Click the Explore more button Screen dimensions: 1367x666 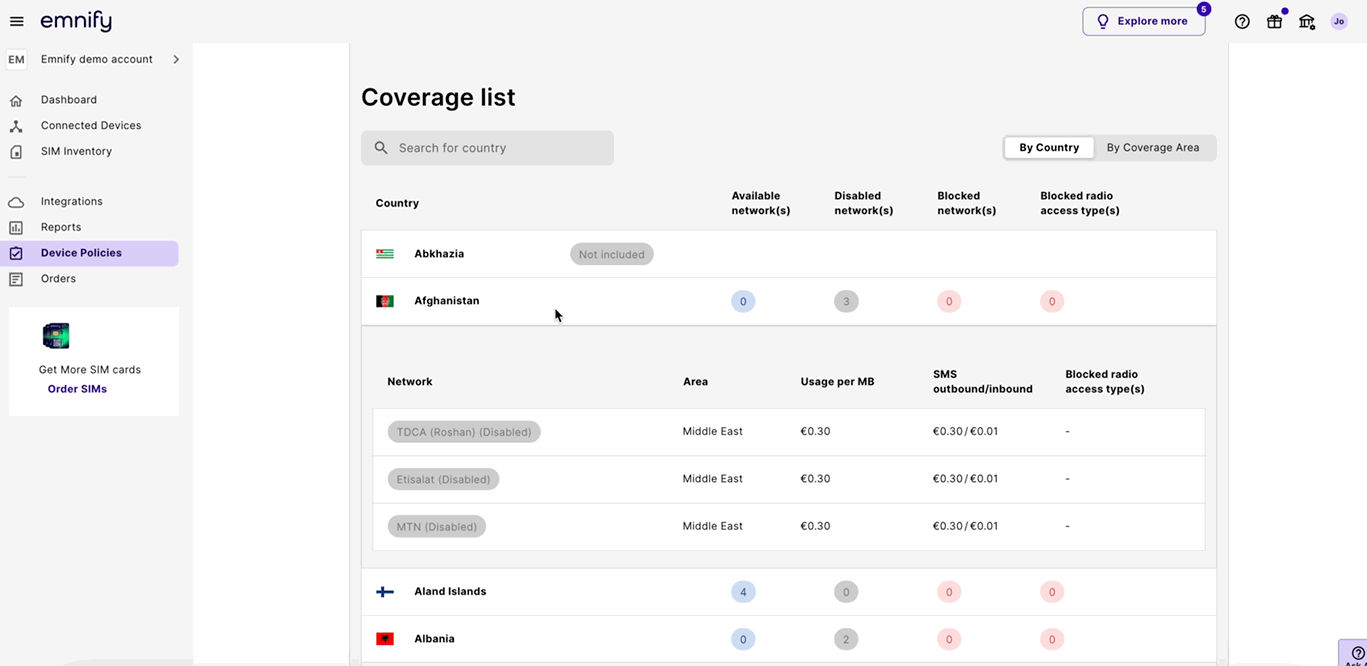pos(1143,21)
